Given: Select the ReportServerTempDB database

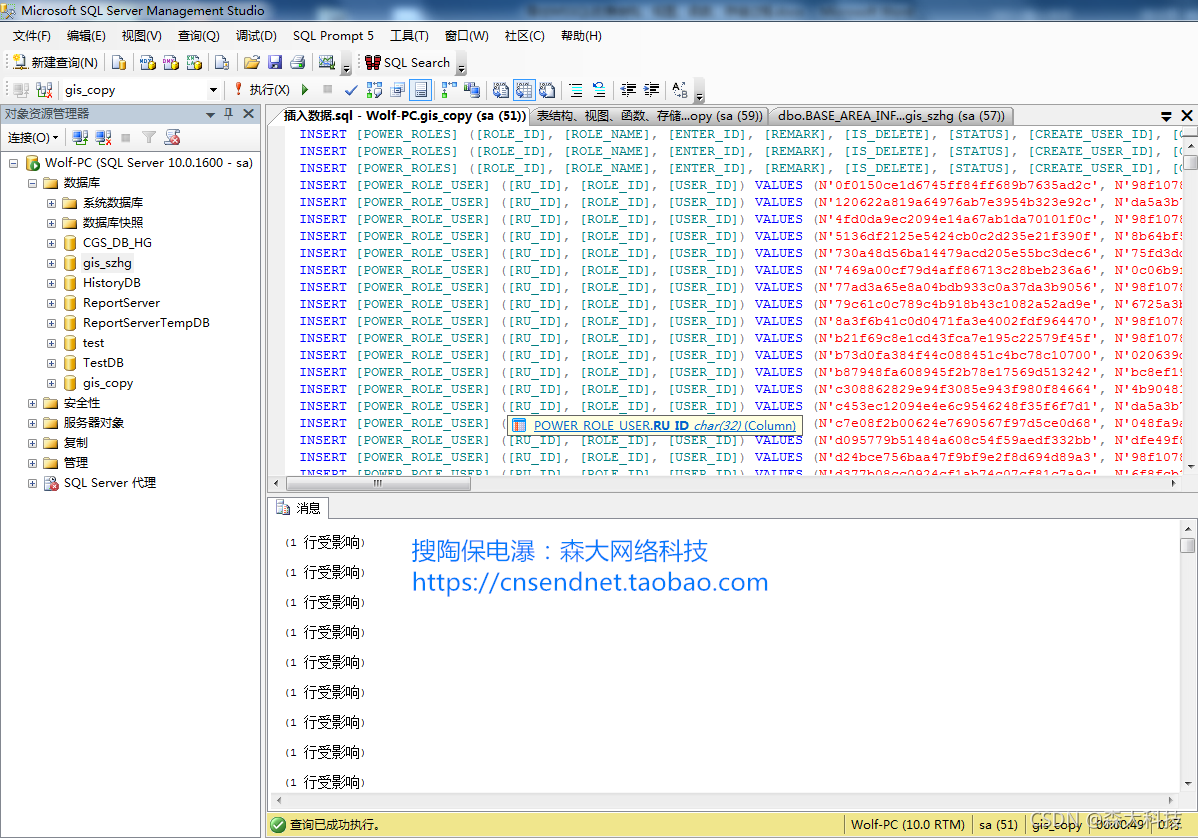Looking at the screenshot, I should [x=146, y=323].
